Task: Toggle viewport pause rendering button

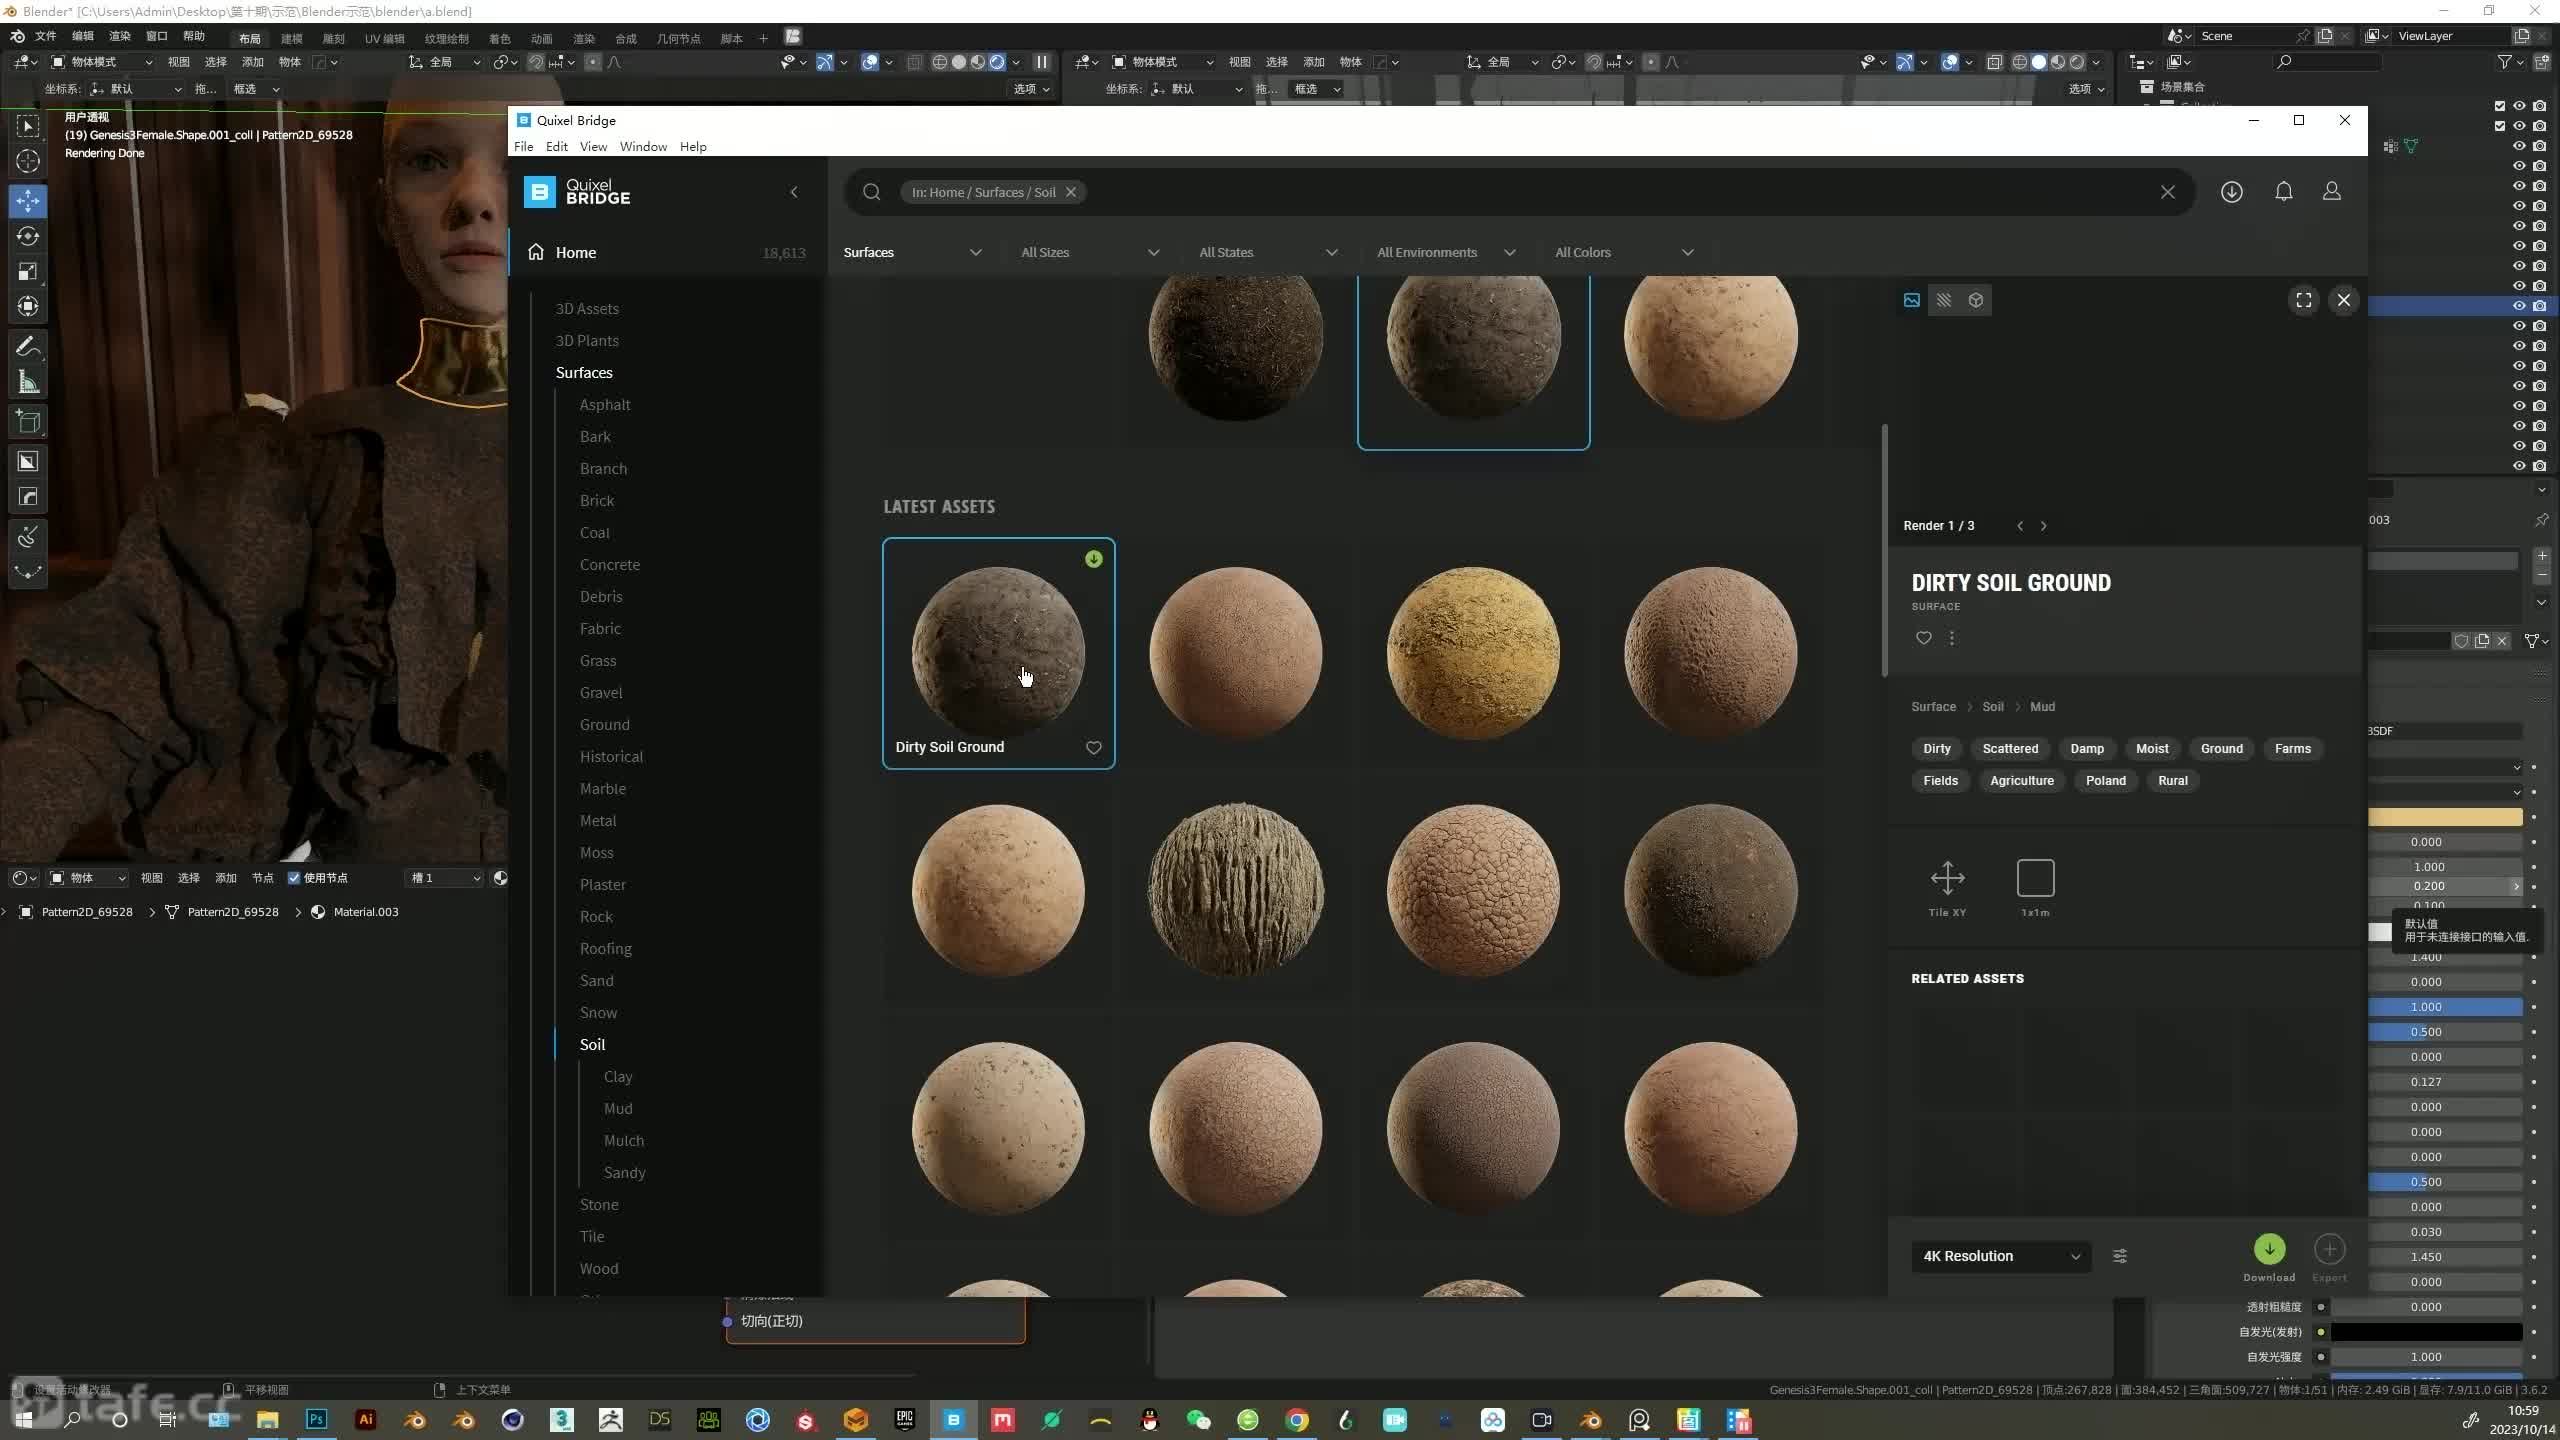Action: [x=1042, y=62]
